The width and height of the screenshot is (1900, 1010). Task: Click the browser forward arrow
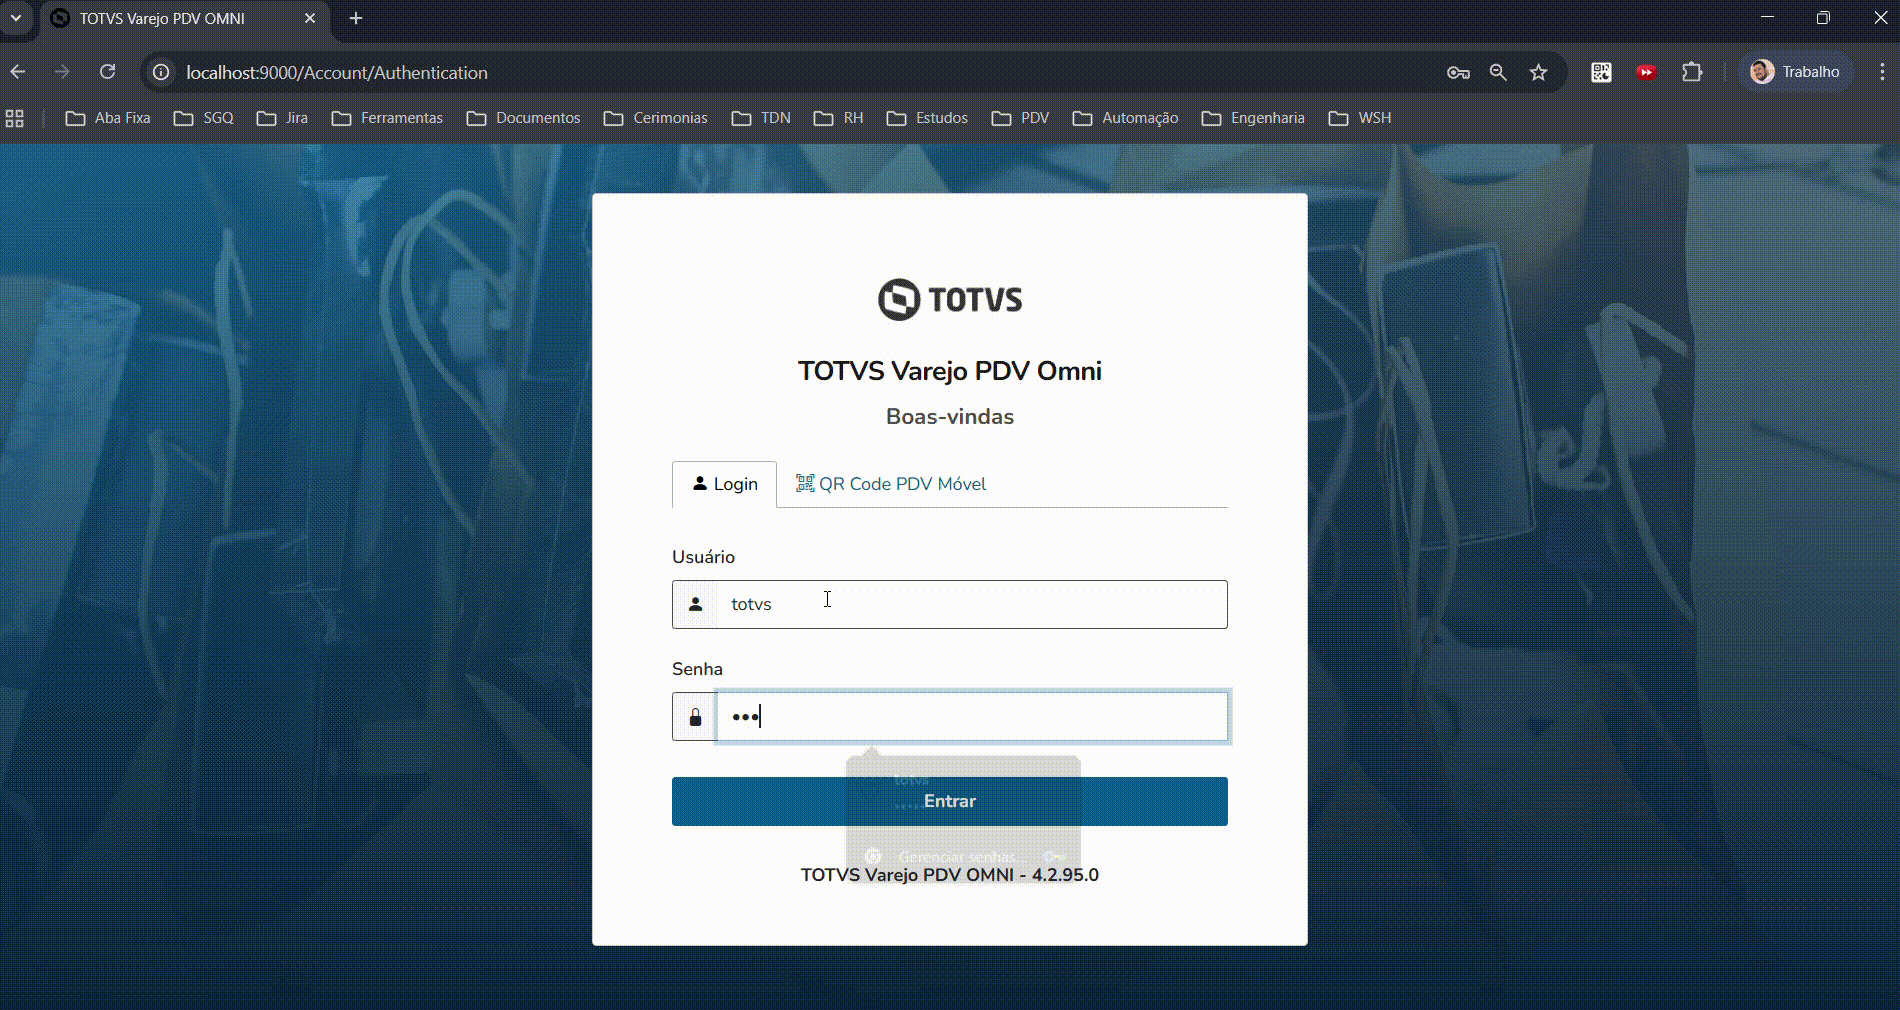[62, 72]
